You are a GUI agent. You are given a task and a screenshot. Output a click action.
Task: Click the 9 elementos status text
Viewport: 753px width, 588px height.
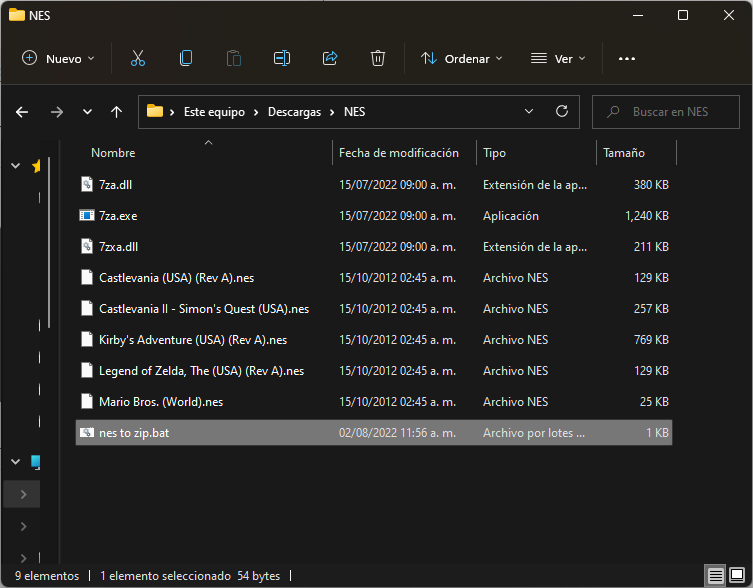coord(47,576)
